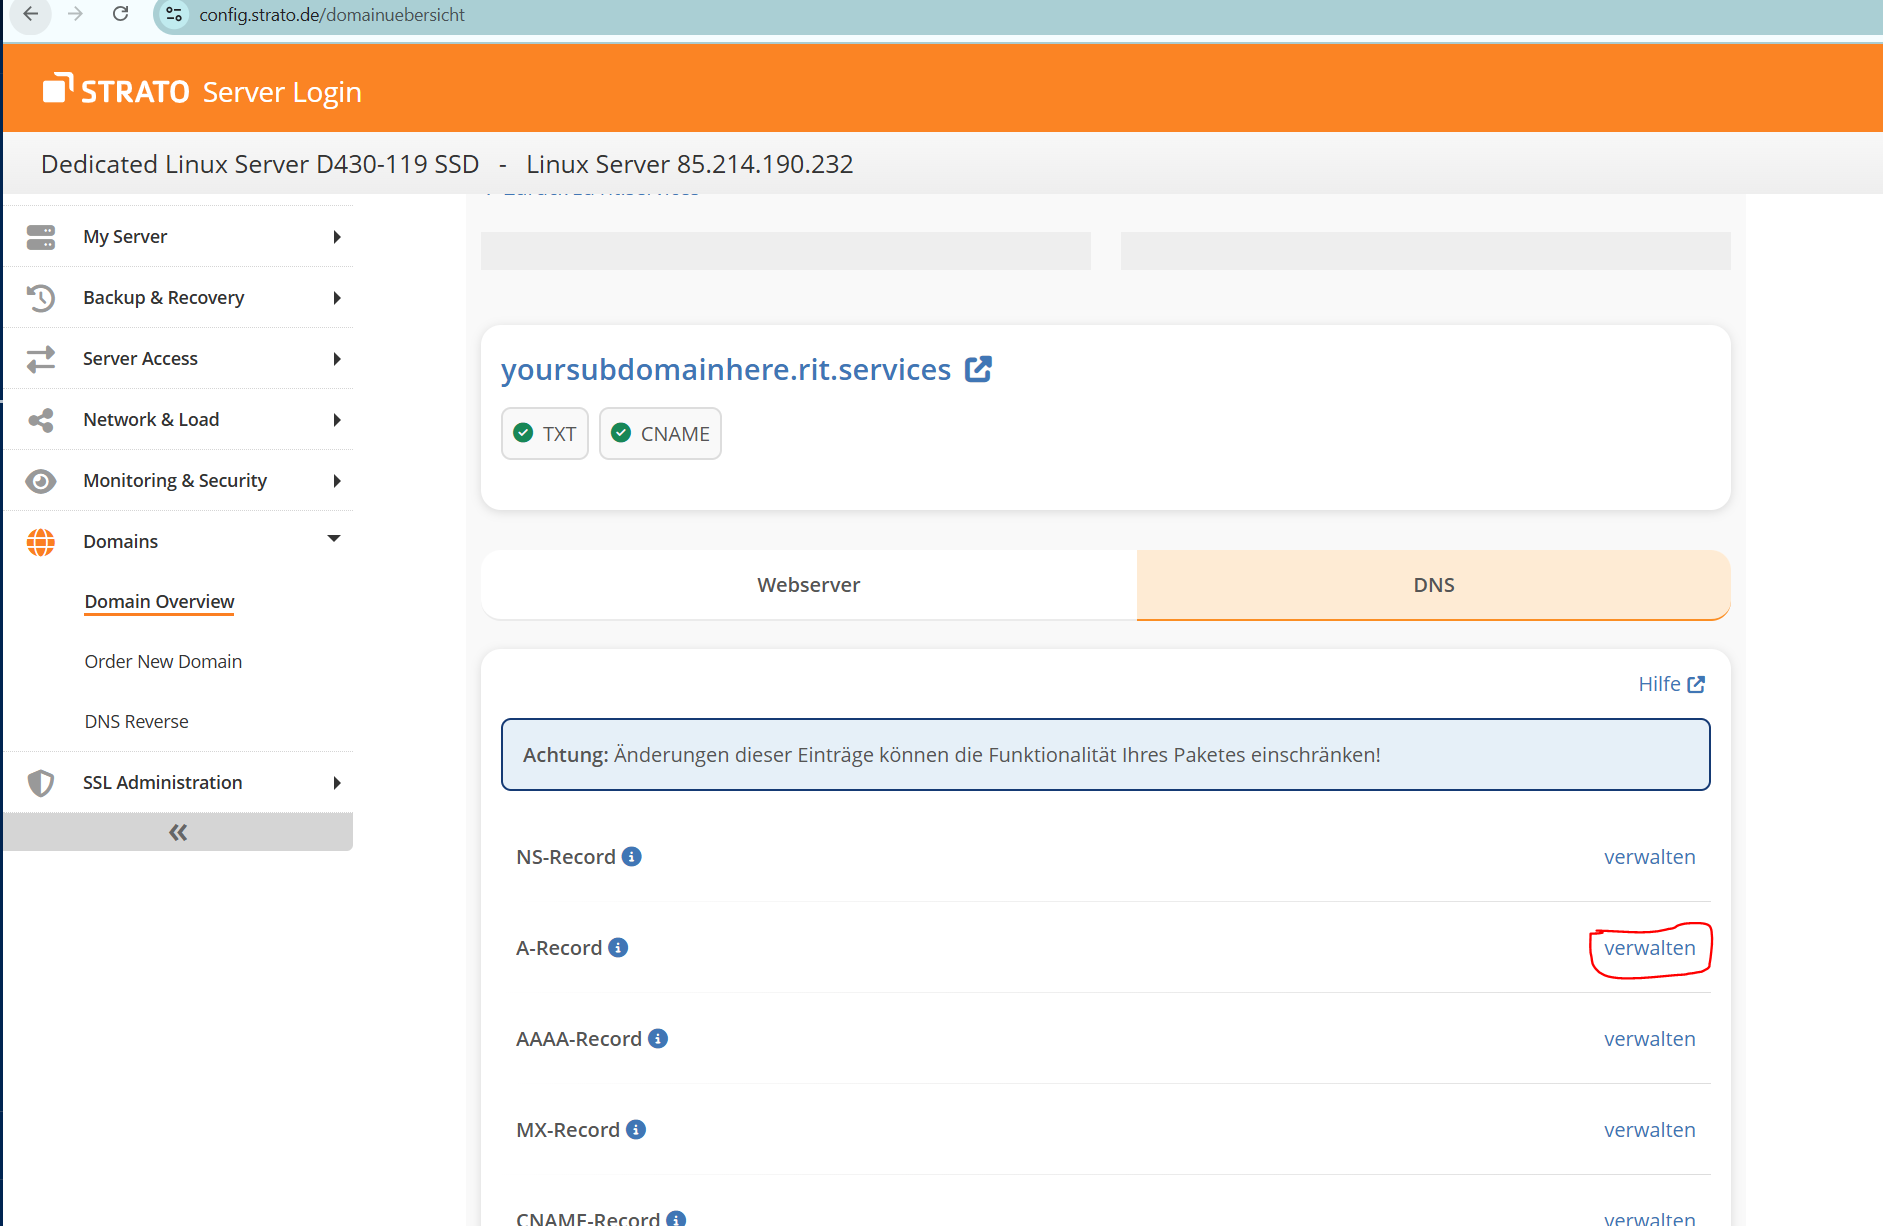Click the Backup & Recovery clock icon
This screenshot has width=1883, height=1226.
41,298
